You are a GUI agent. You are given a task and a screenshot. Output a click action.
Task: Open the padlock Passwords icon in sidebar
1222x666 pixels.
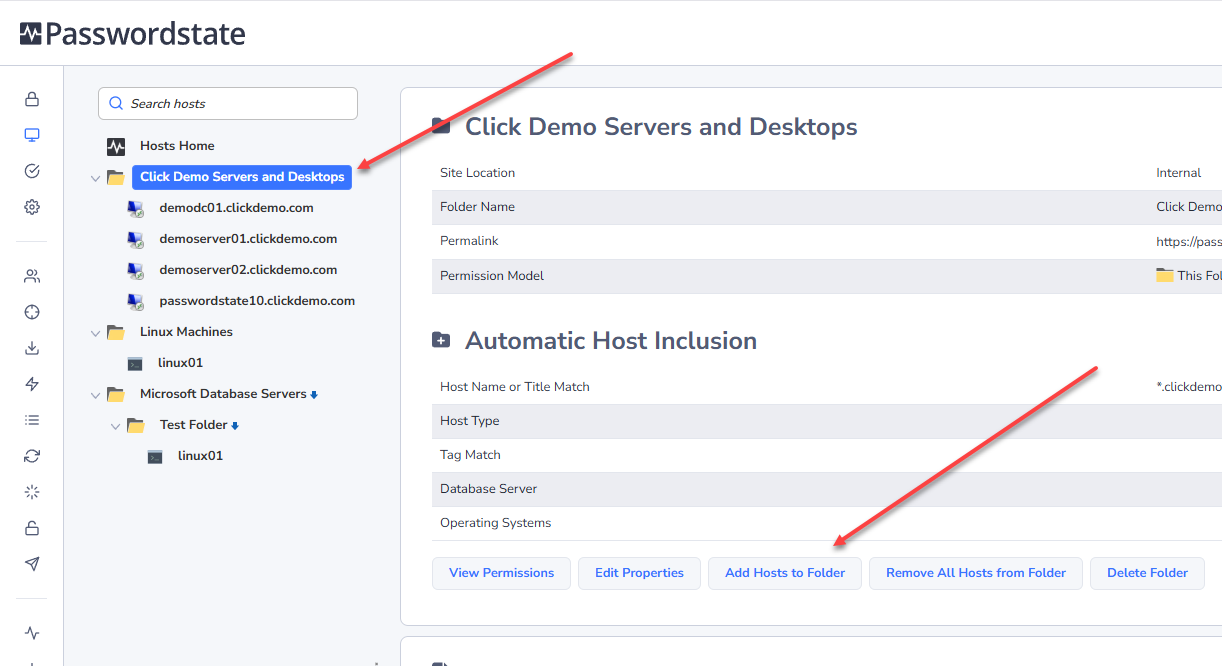32,99
